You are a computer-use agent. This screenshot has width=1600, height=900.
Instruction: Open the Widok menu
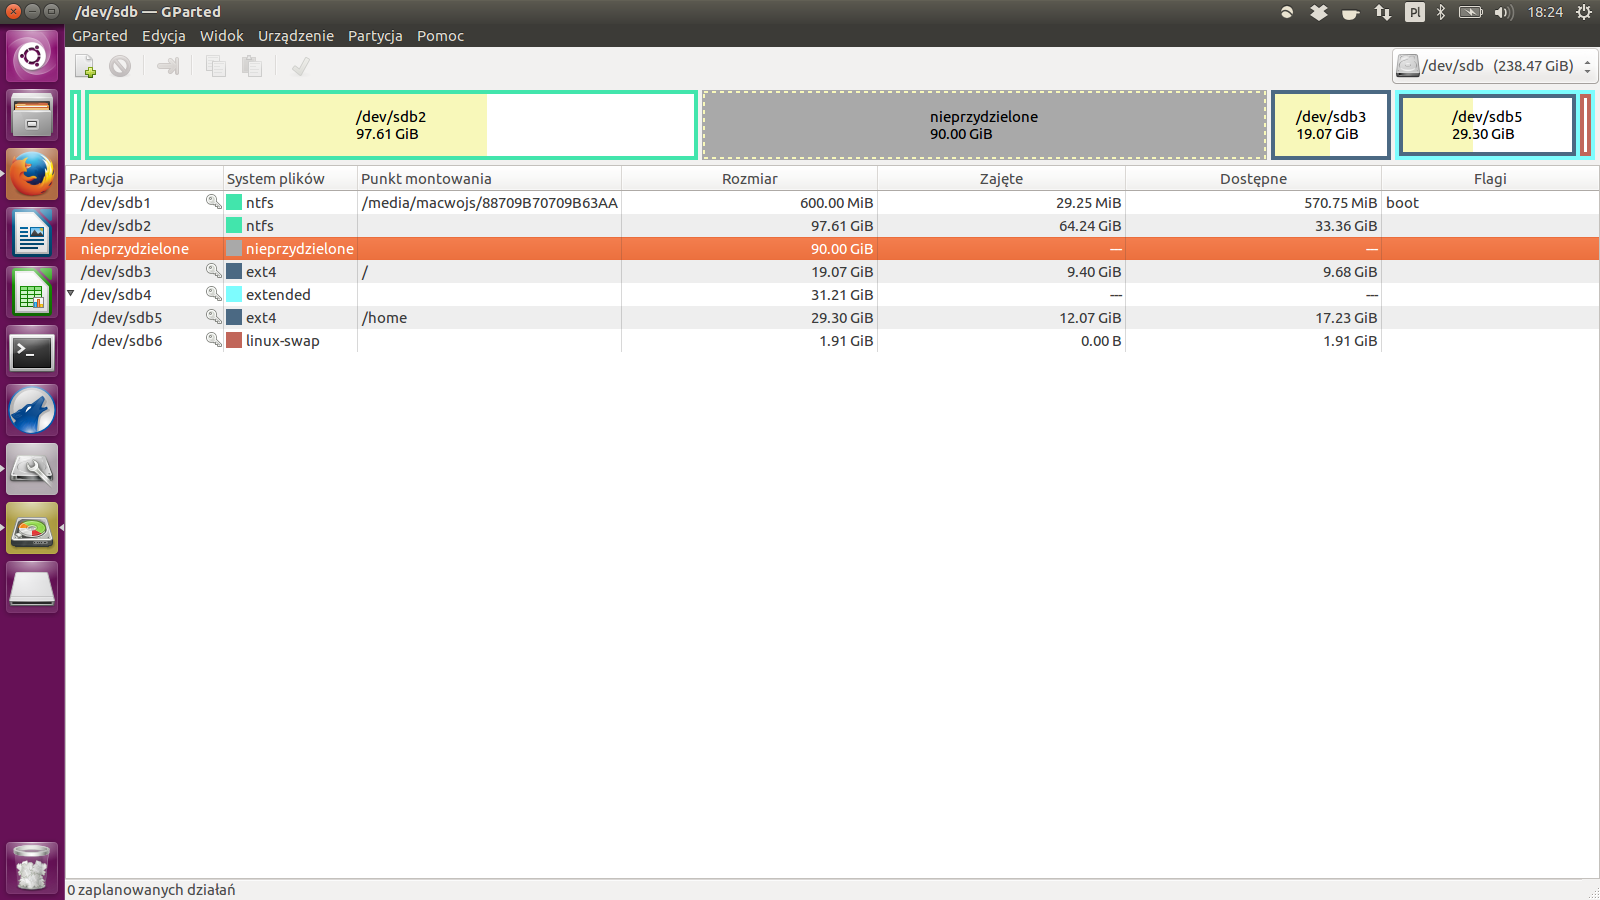(222, 36)
